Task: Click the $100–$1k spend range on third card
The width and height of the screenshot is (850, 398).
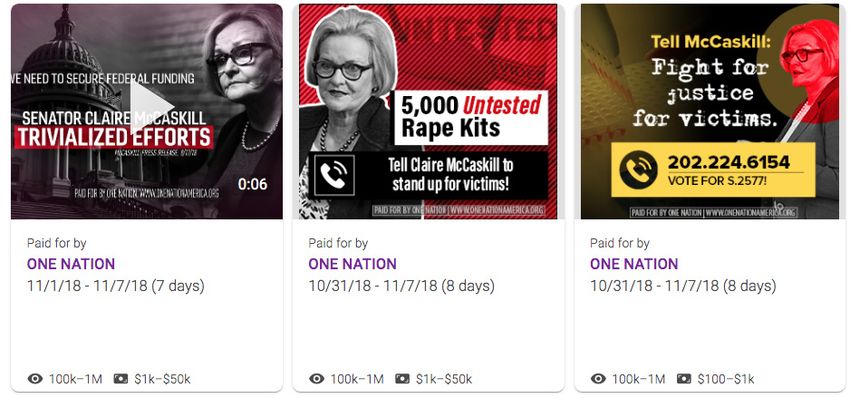Action: 726,379
